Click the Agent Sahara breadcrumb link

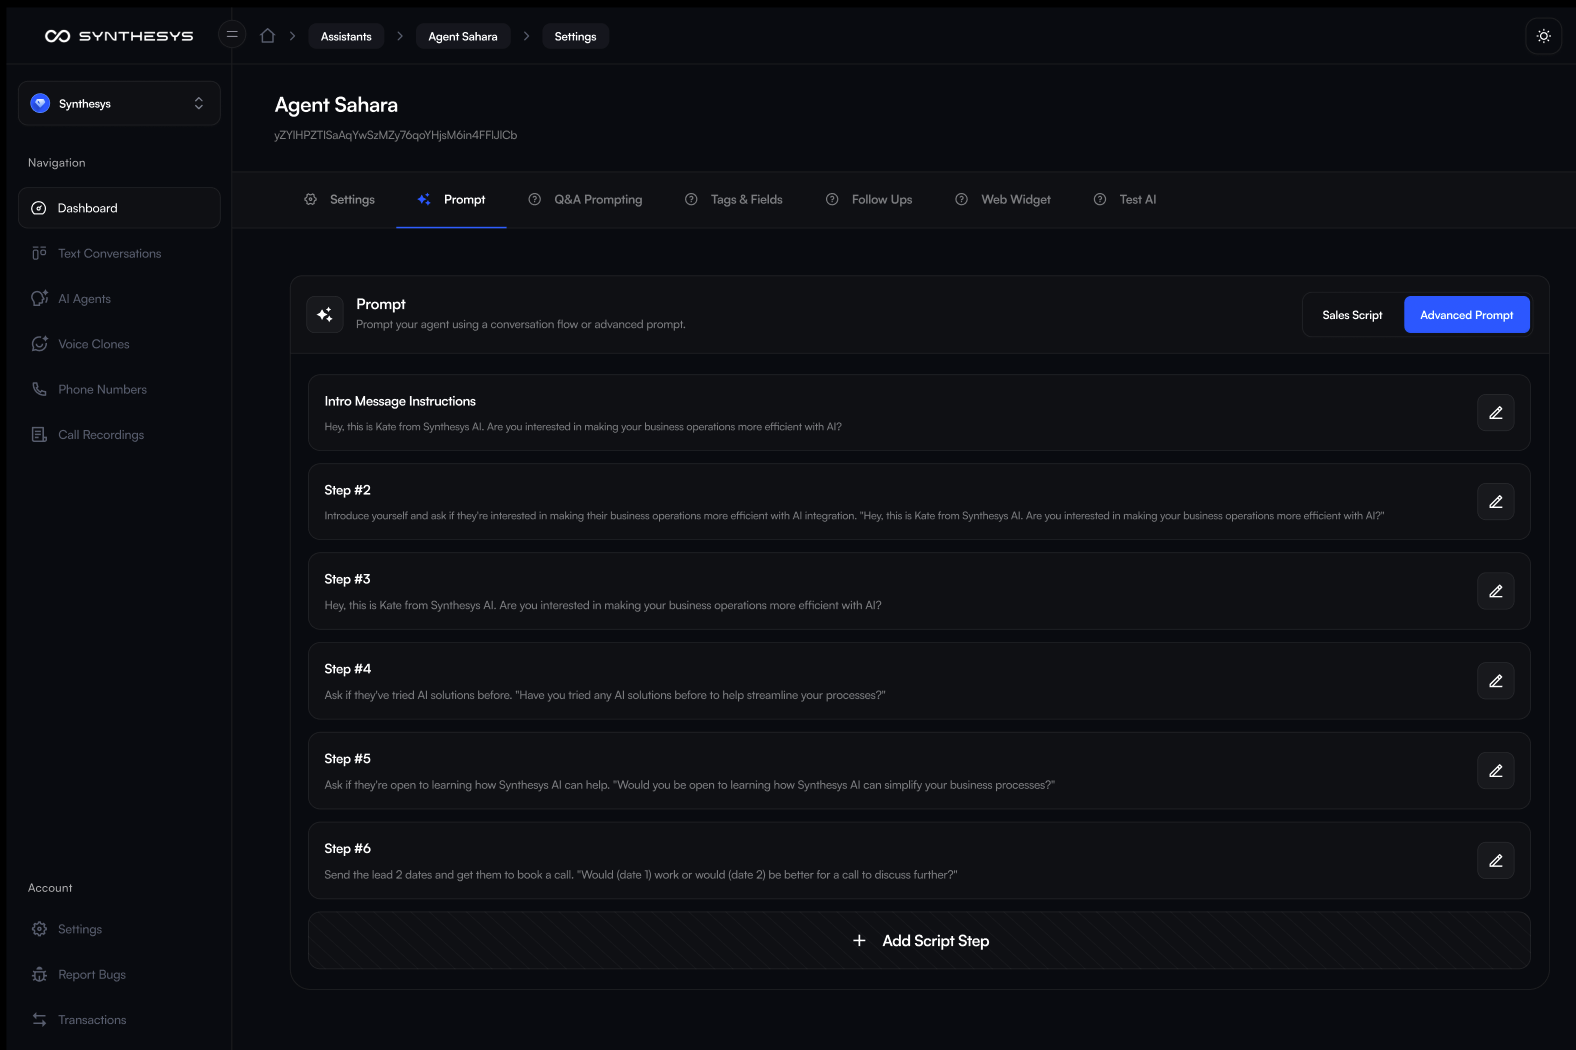pos(463,36)
